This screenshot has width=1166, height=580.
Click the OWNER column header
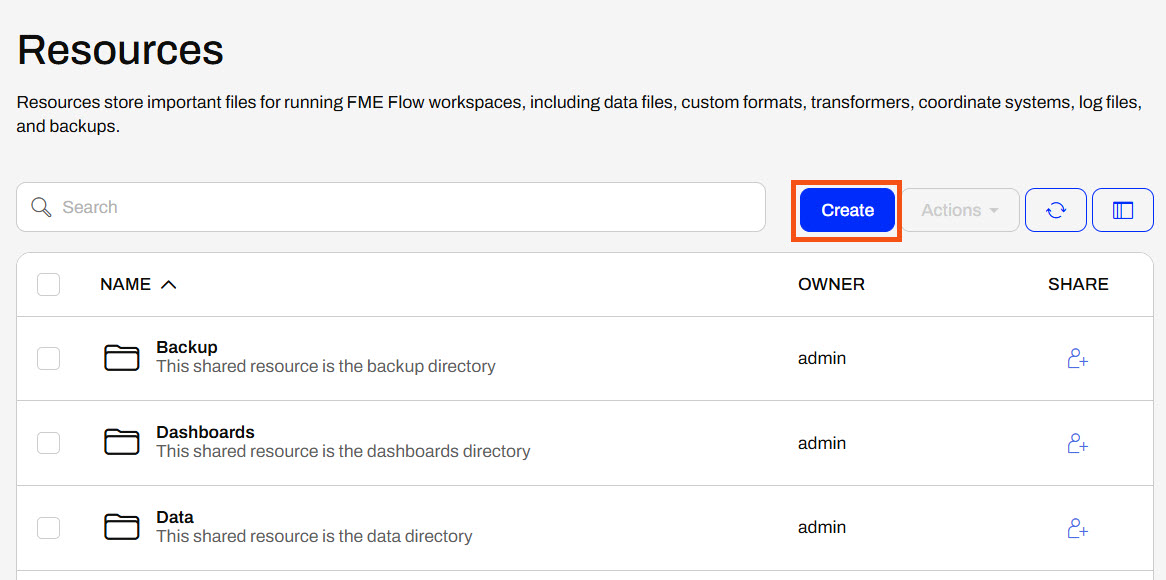831,284
